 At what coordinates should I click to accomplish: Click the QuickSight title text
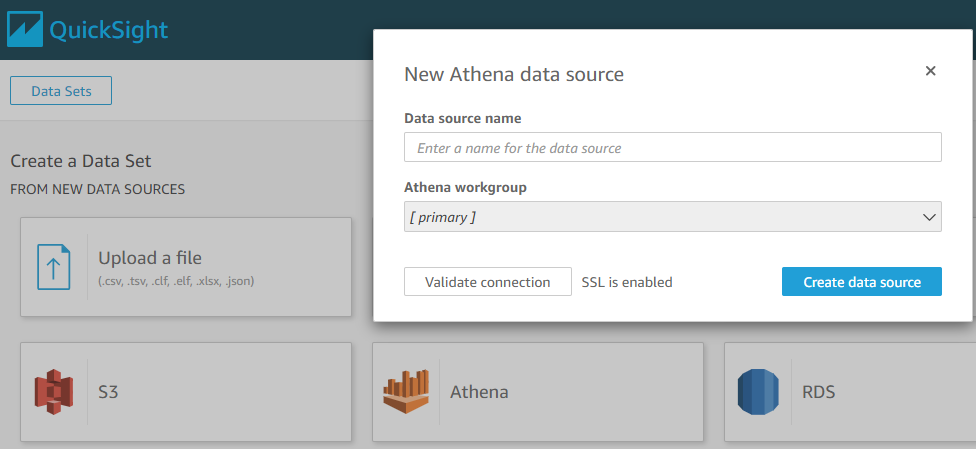pyautogui.click(x=108, y=30)
